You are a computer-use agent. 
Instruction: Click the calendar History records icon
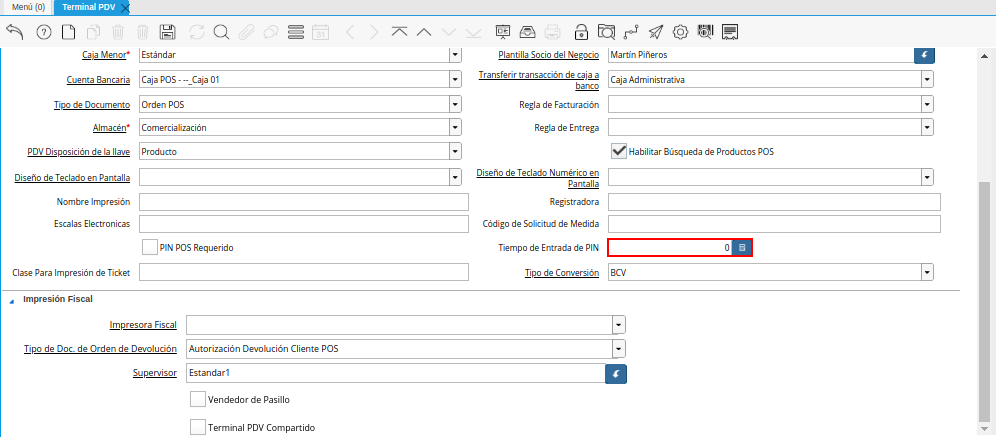point(321,32)
